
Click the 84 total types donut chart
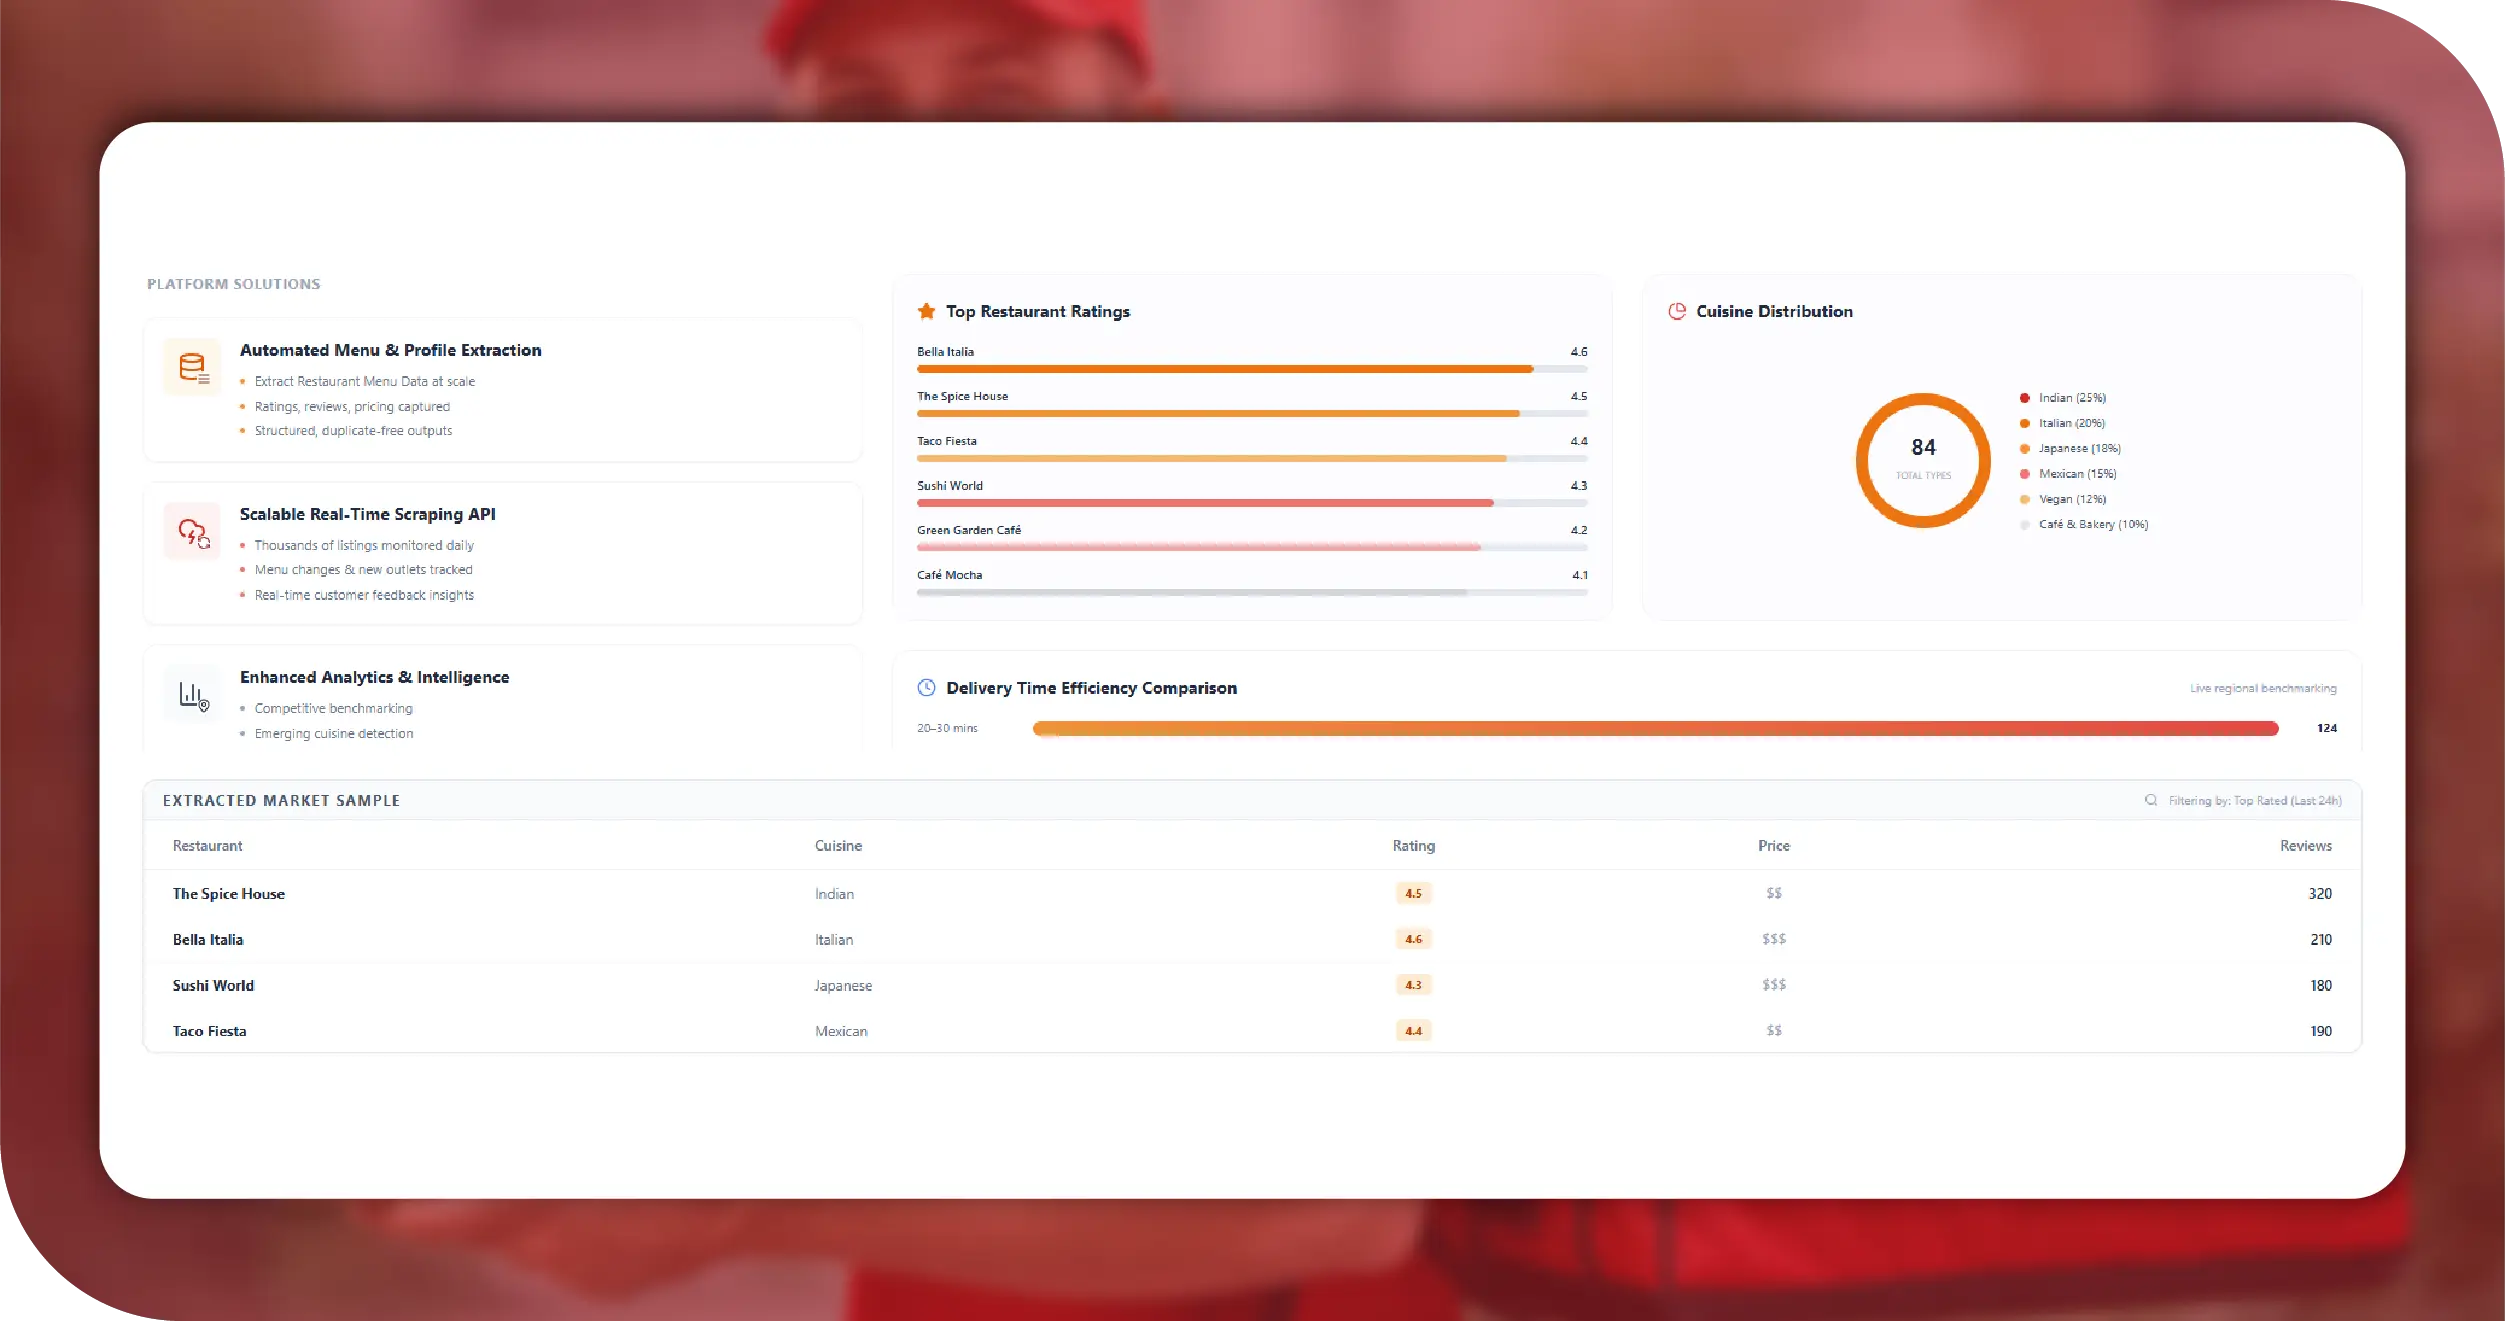tap(1922, 459)
